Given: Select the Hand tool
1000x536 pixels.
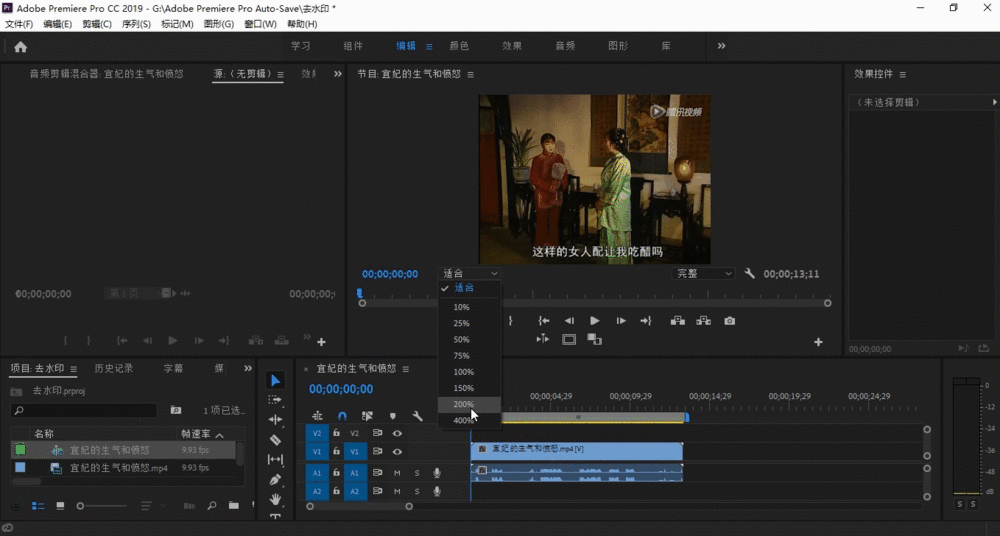Looking at the screenshot, I should (x=276, y=498).
